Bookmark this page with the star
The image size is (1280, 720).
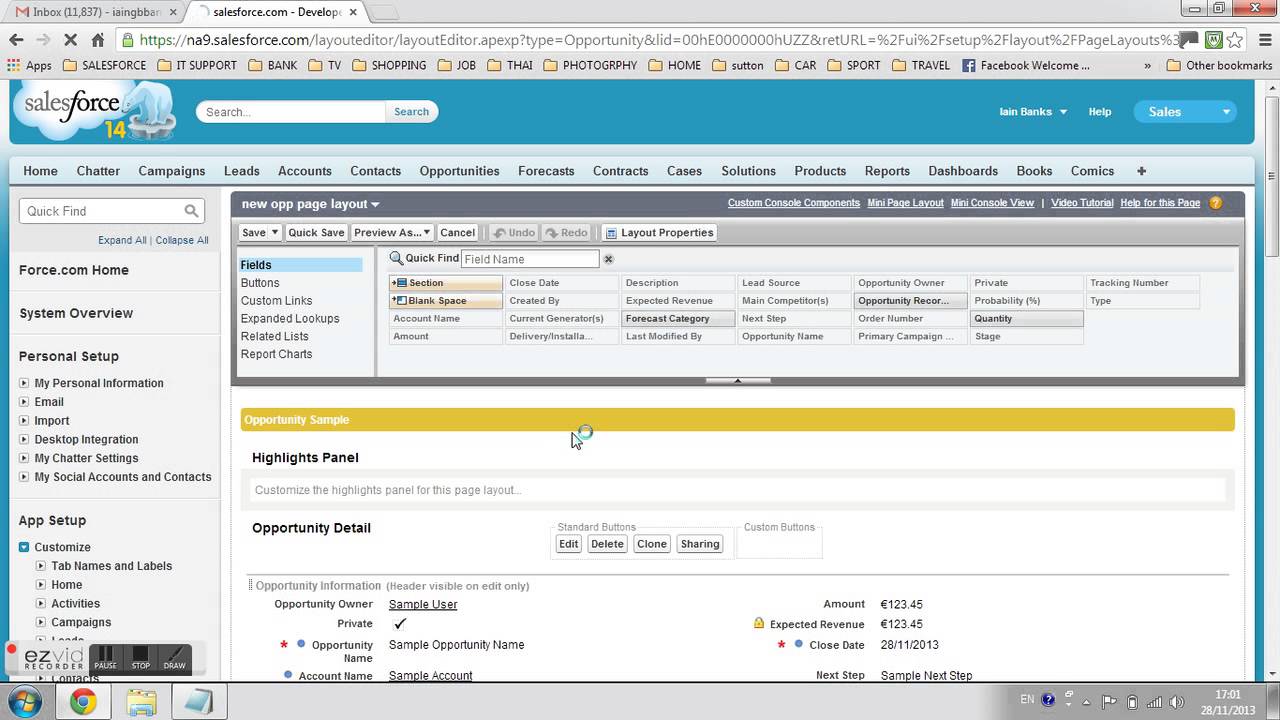tap(1235, 40)
